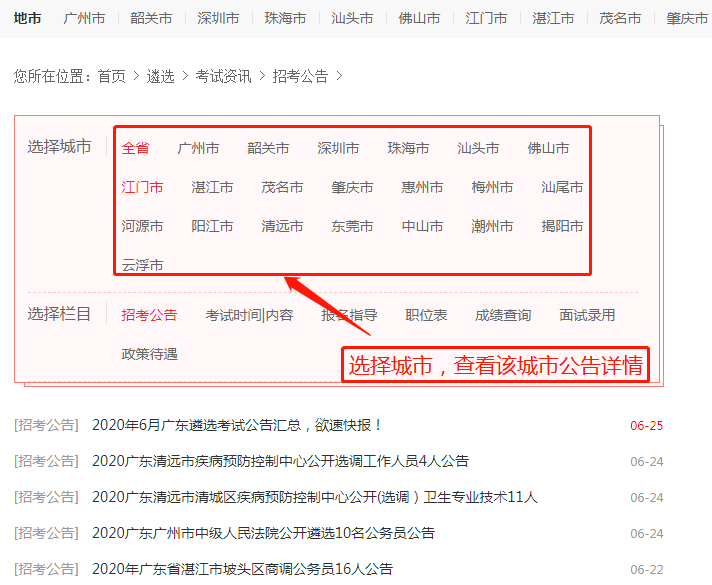Select 河源市 city filter
712x585 pixels.
(x=142, y=226)
